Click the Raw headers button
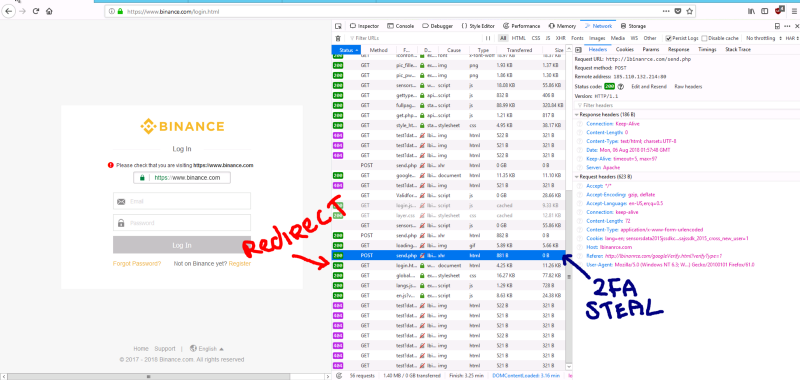The image size is (800, 380). tap(688, 87)
